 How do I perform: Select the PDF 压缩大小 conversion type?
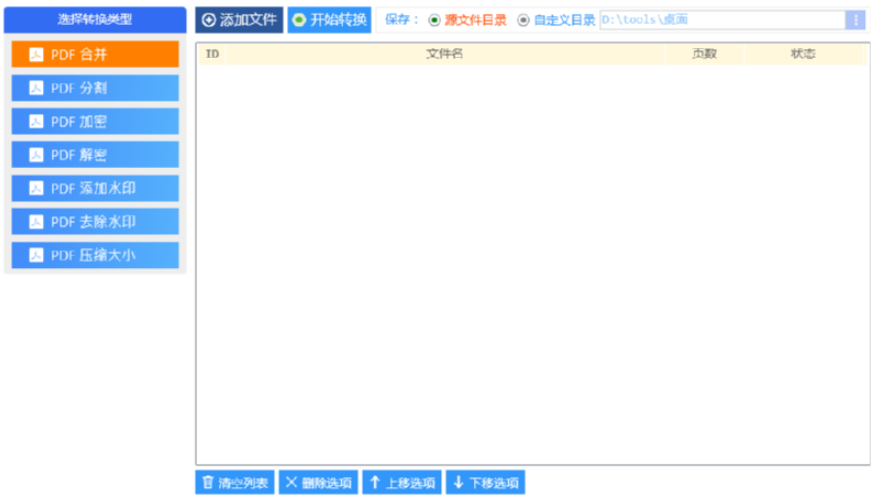95,255
